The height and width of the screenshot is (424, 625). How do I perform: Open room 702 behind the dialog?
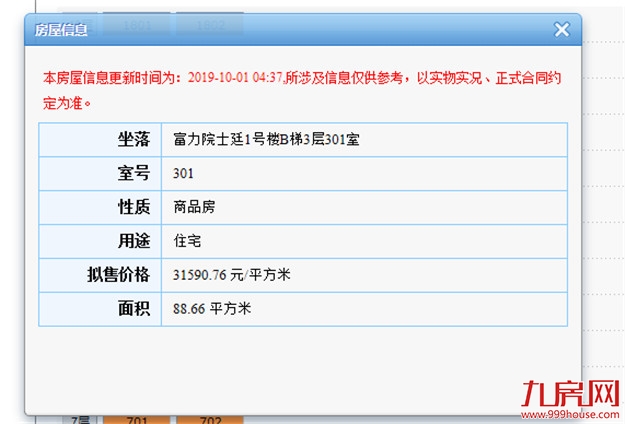pyautogui.click(x=210, y=420)
